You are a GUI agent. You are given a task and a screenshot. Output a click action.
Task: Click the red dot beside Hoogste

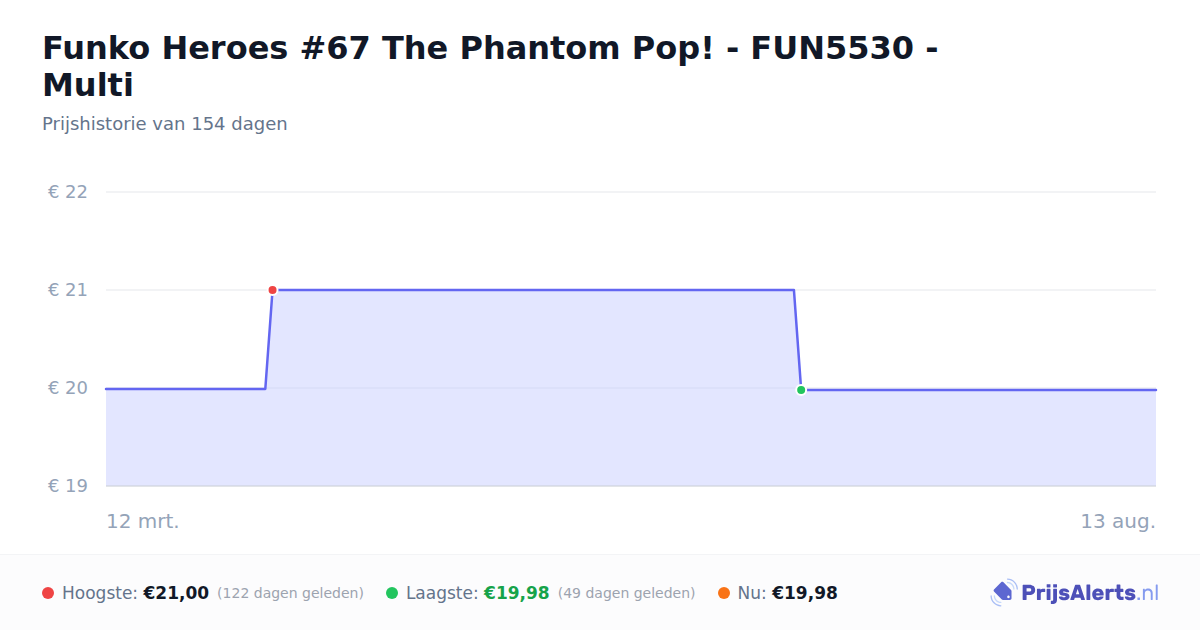(x=48, y=593)
